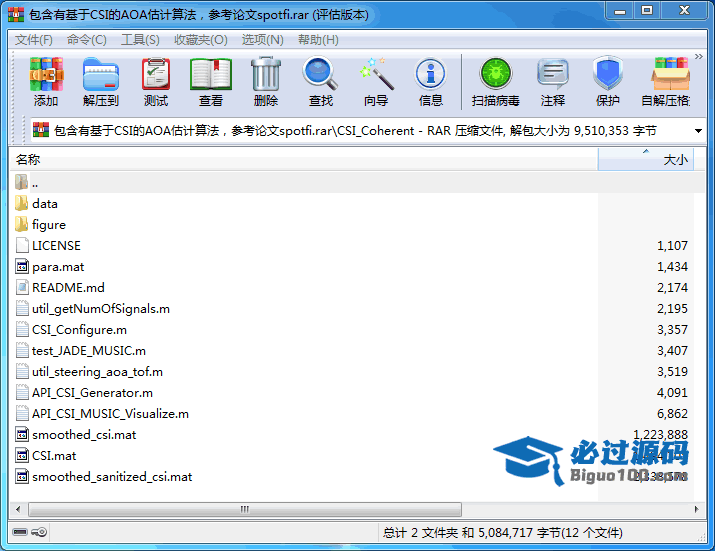Open the 收藏夹(O) menu
The height and width of the screenshot is (551, 715).
point(201,40)
